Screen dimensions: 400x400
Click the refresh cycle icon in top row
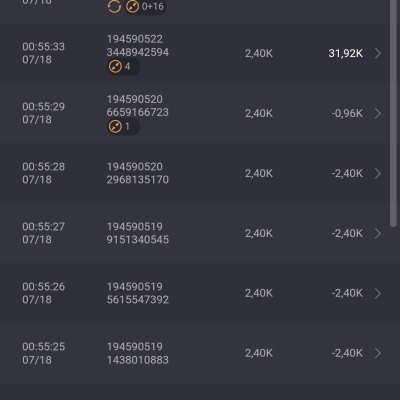point(114,7)
